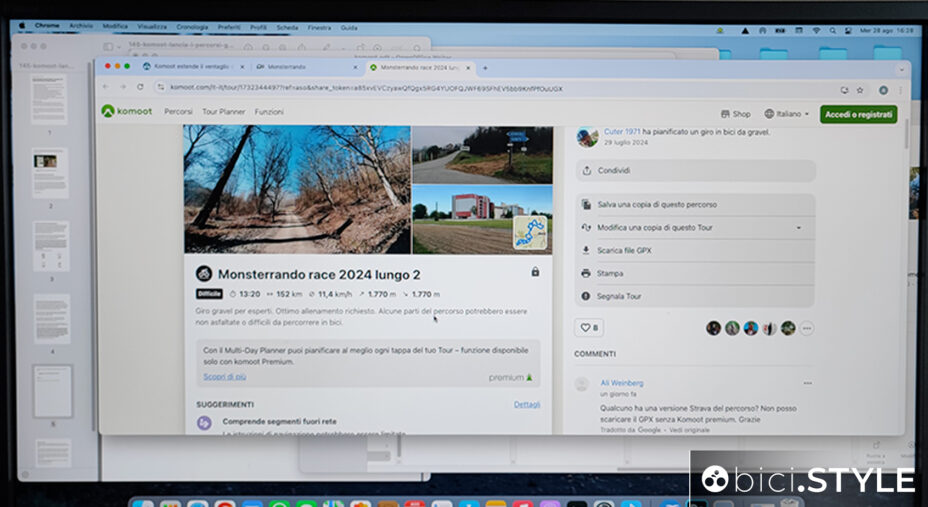928x507 pixels.
Task: Click 'Segnala Tour'
Action: point(695,296)
